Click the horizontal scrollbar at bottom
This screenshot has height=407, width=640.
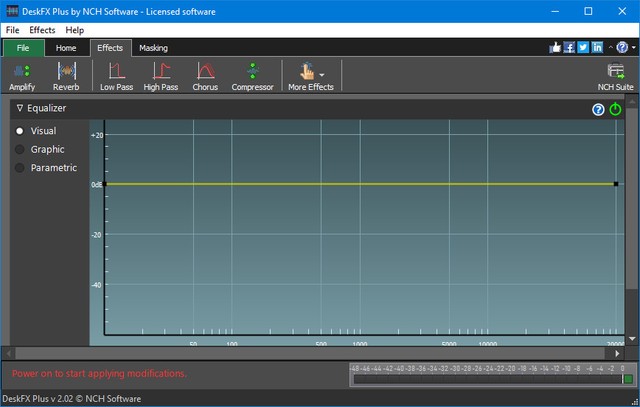click(x=320, y=353)
